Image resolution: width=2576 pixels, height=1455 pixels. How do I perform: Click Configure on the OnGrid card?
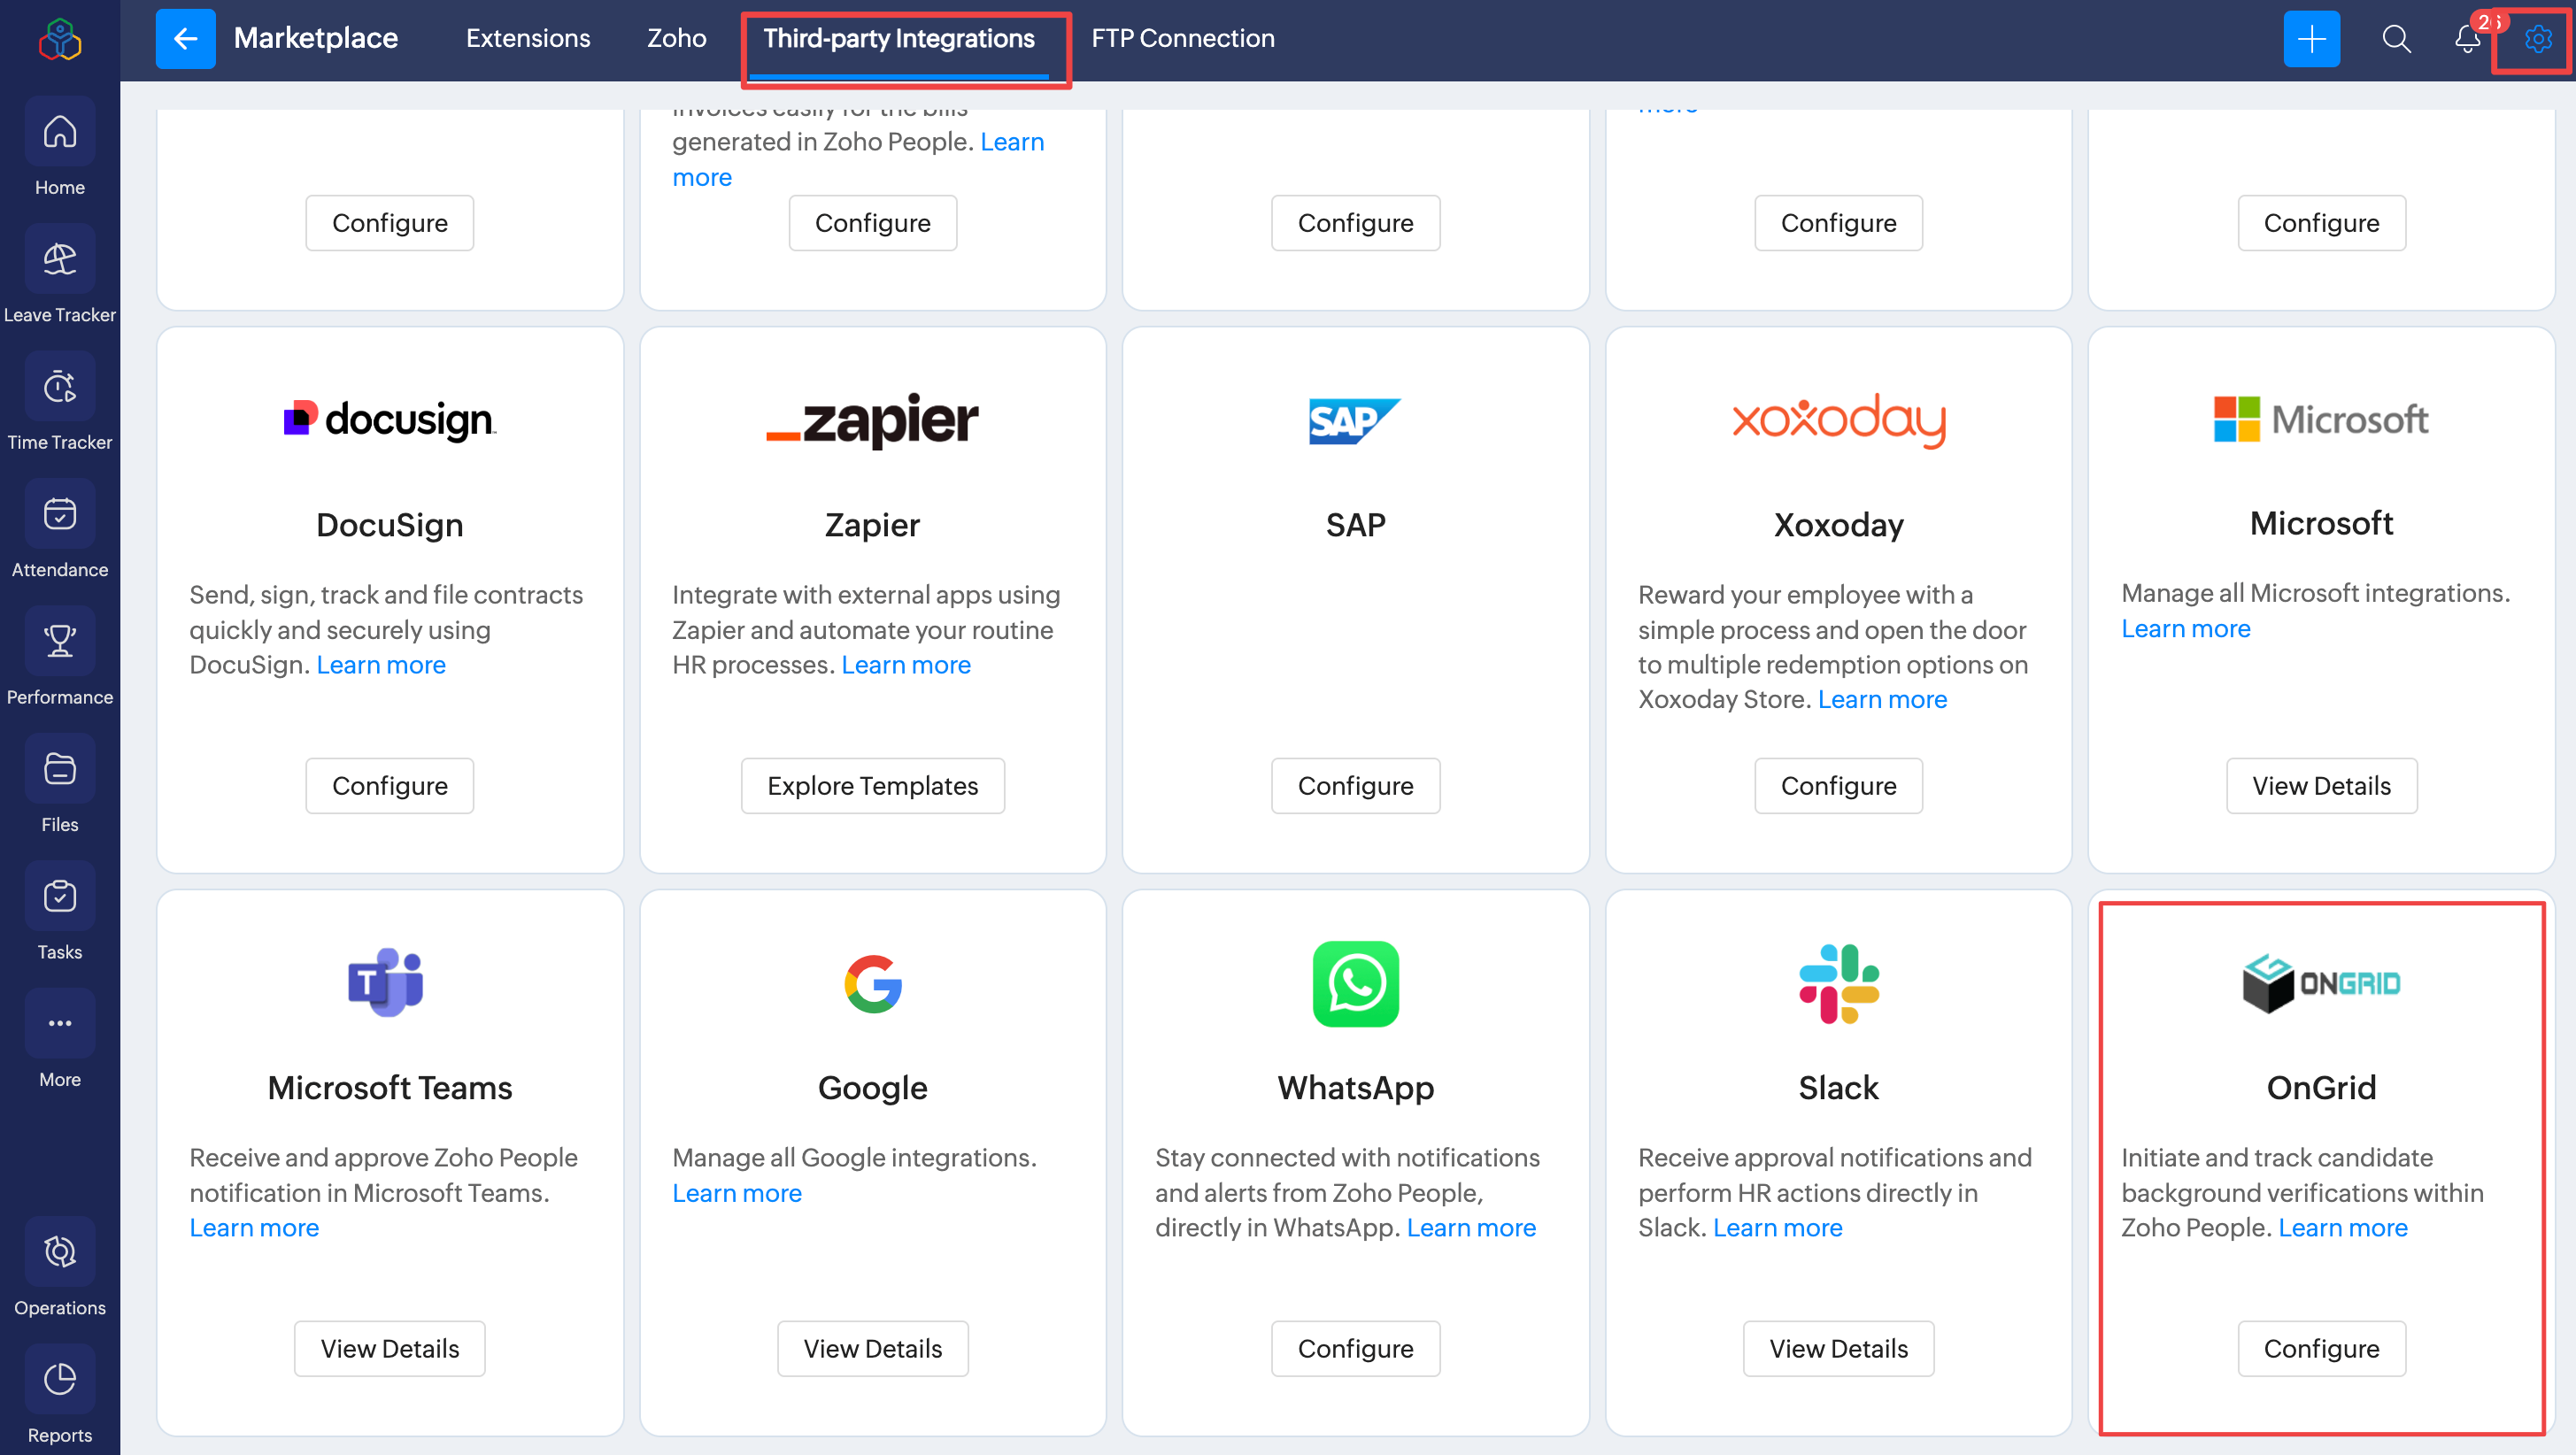pyautogui.click(x=2321, y=1348)
